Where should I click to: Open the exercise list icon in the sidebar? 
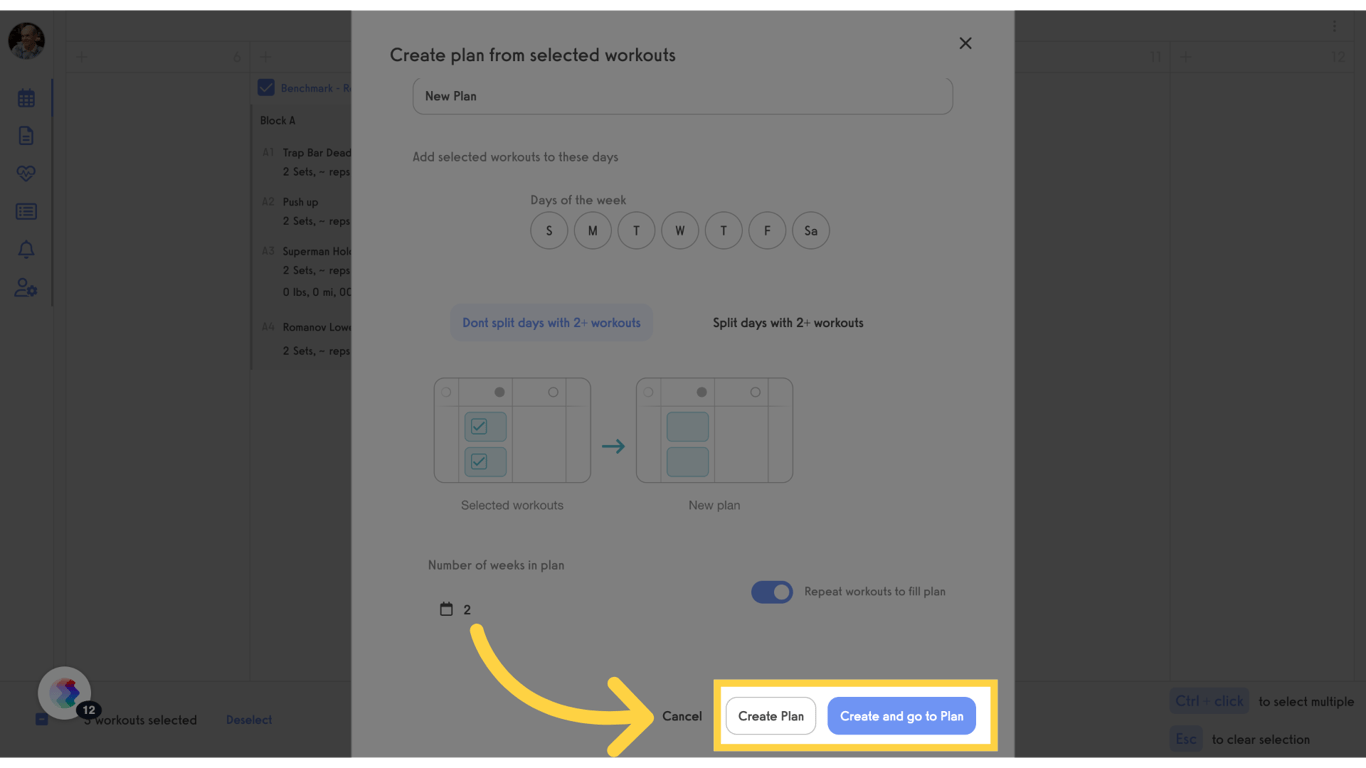pos(26,211)
